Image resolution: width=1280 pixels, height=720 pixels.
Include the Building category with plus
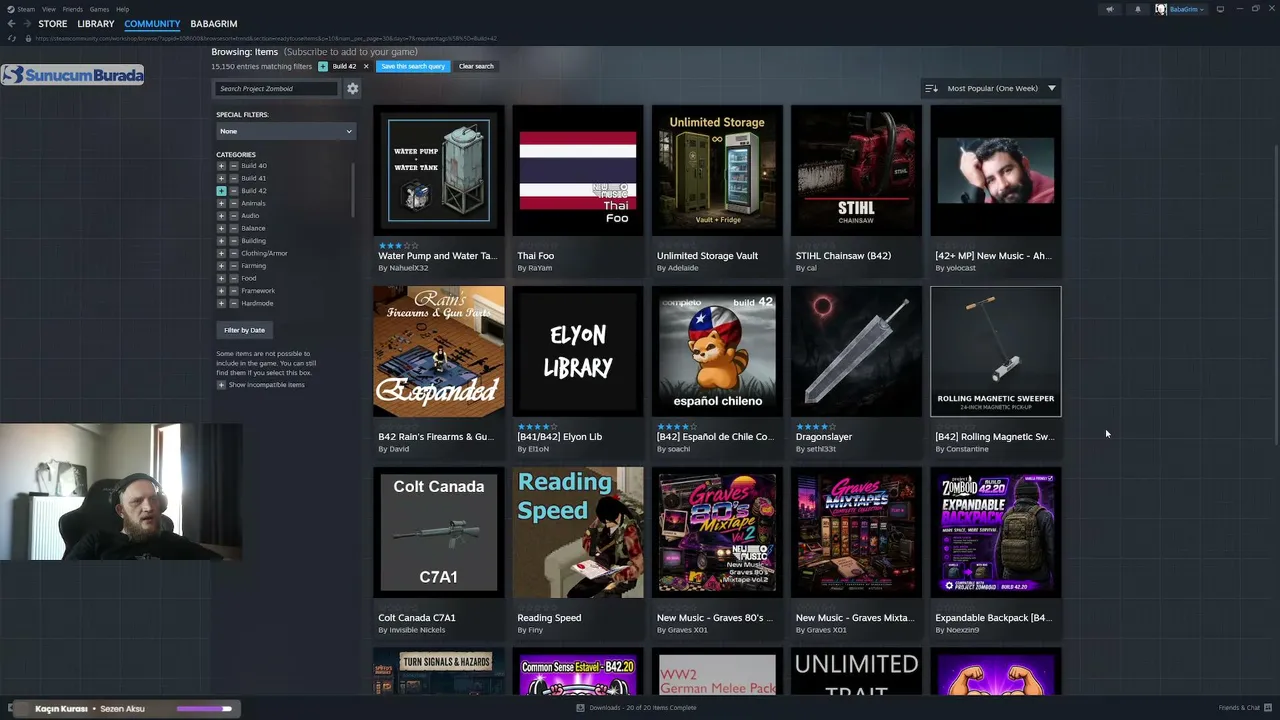click(221, 241)
